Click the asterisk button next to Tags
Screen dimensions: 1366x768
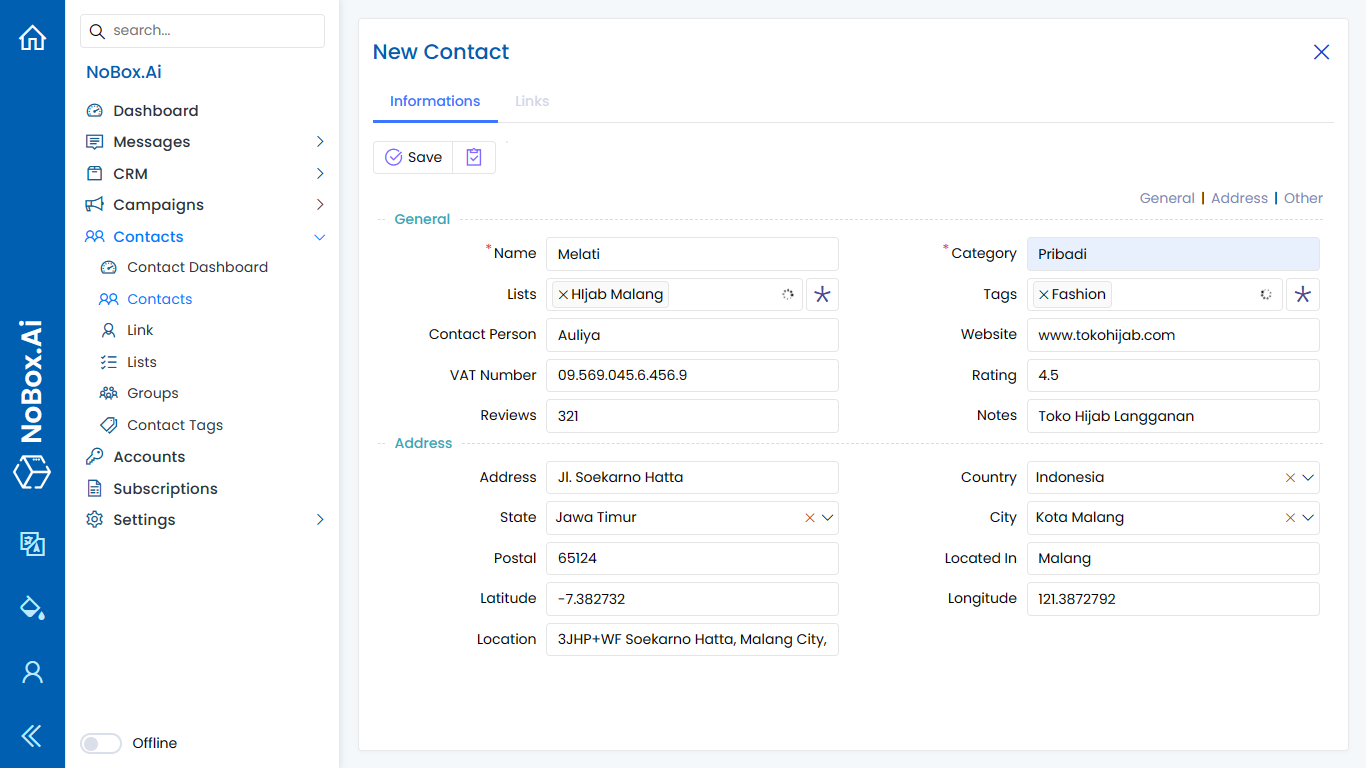click(1302, 294)
